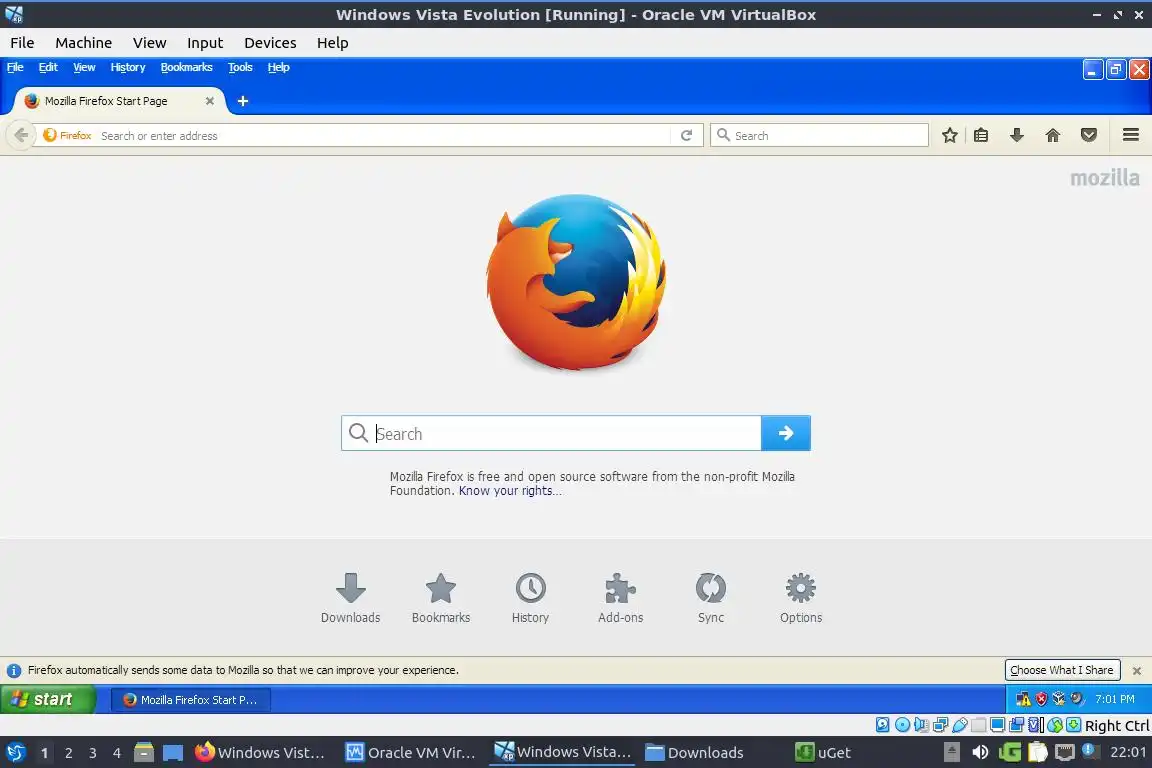
Task: Dismiss the data sharing notification bar
Action: click(1137, 670)
